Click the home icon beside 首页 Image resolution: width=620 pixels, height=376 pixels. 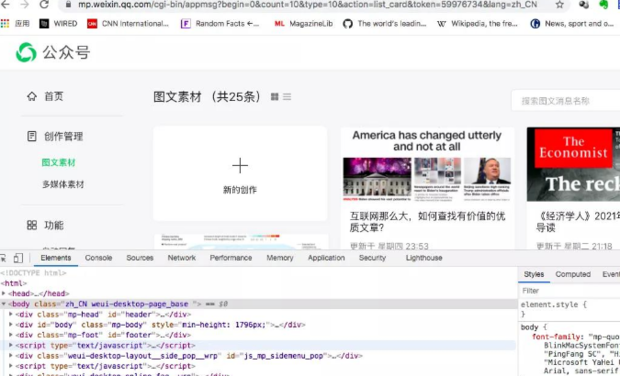tap(32, 96)
